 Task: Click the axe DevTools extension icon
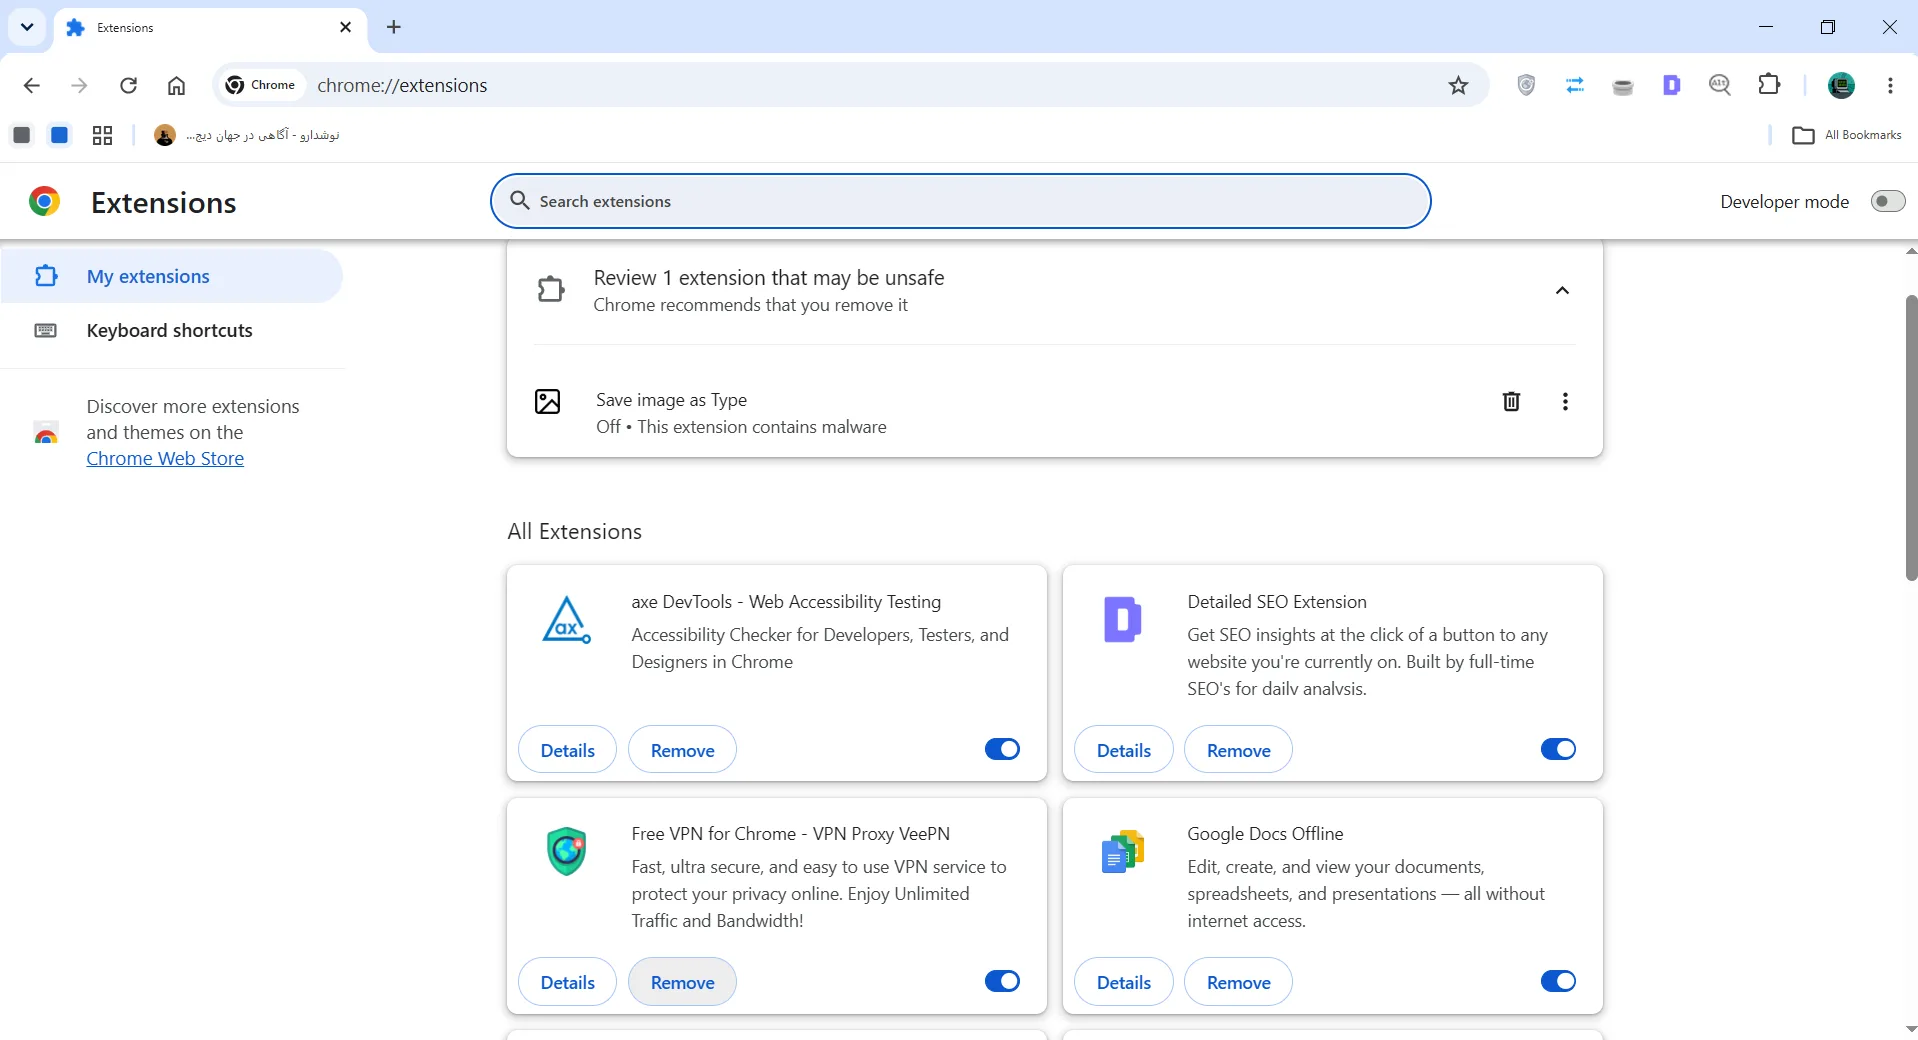tap(566, 620)
